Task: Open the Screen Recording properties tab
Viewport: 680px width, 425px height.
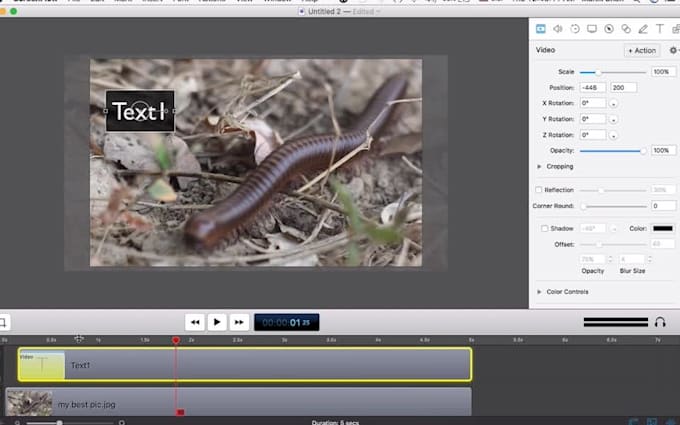Action: tap(592, 29)
